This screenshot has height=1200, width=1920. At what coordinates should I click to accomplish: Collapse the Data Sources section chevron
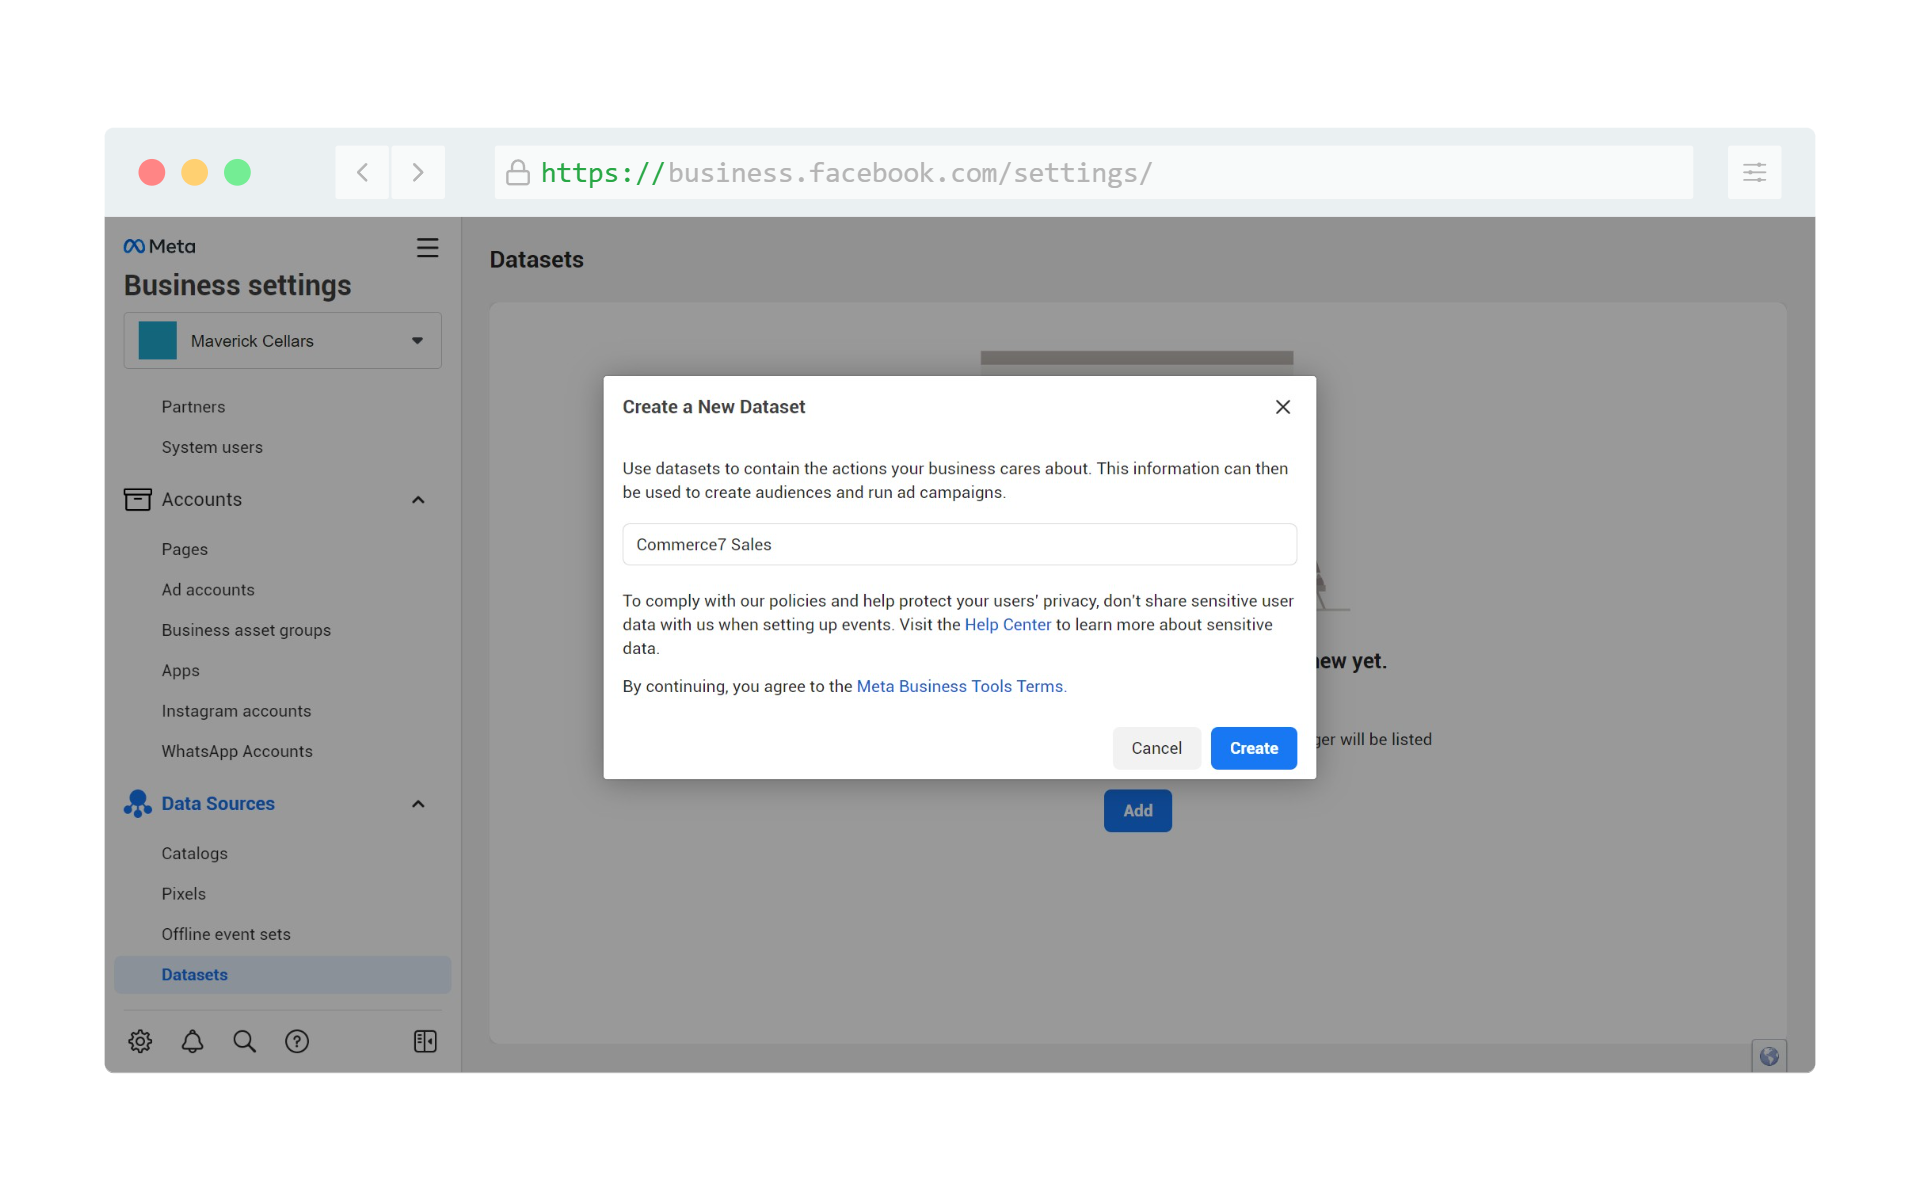(418, 804)
